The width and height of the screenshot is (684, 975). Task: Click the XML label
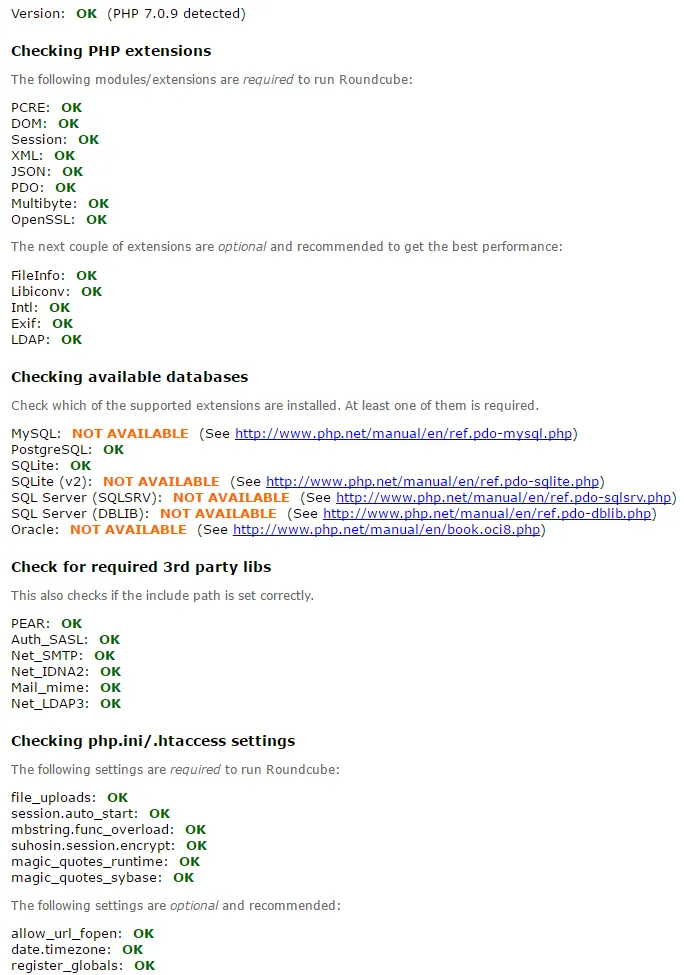[x=27, y=156]
